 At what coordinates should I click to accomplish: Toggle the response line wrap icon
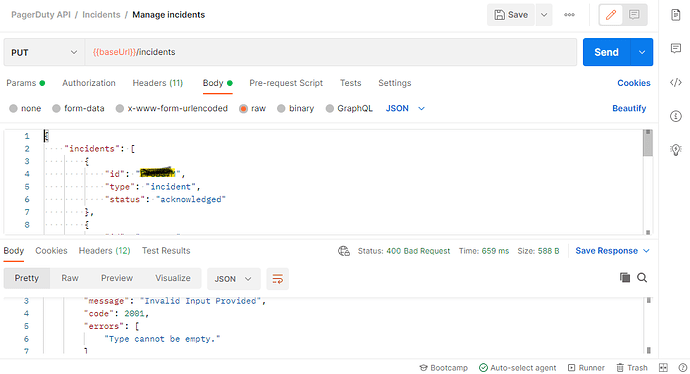(278, 279)
